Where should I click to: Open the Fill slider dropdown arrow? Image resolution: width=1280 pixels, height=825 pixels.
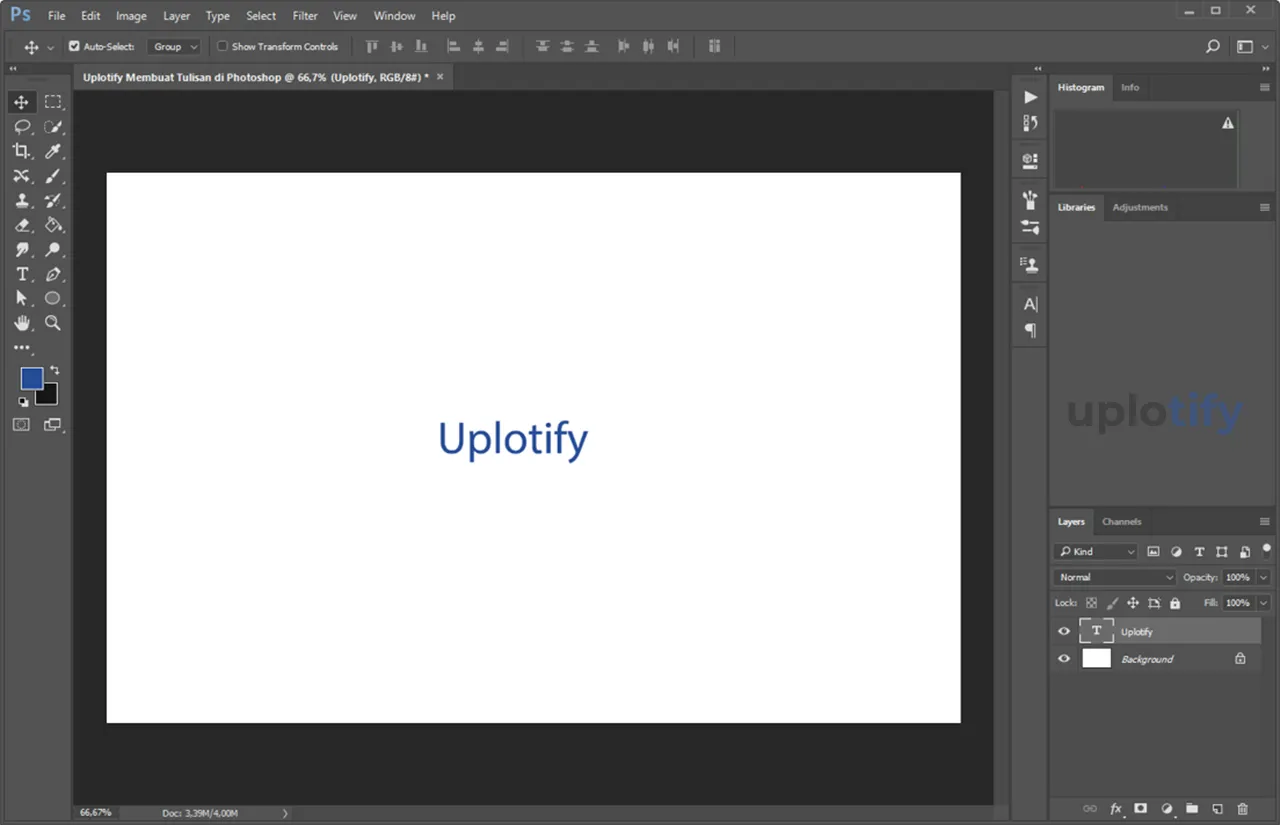click(1264, 603)
